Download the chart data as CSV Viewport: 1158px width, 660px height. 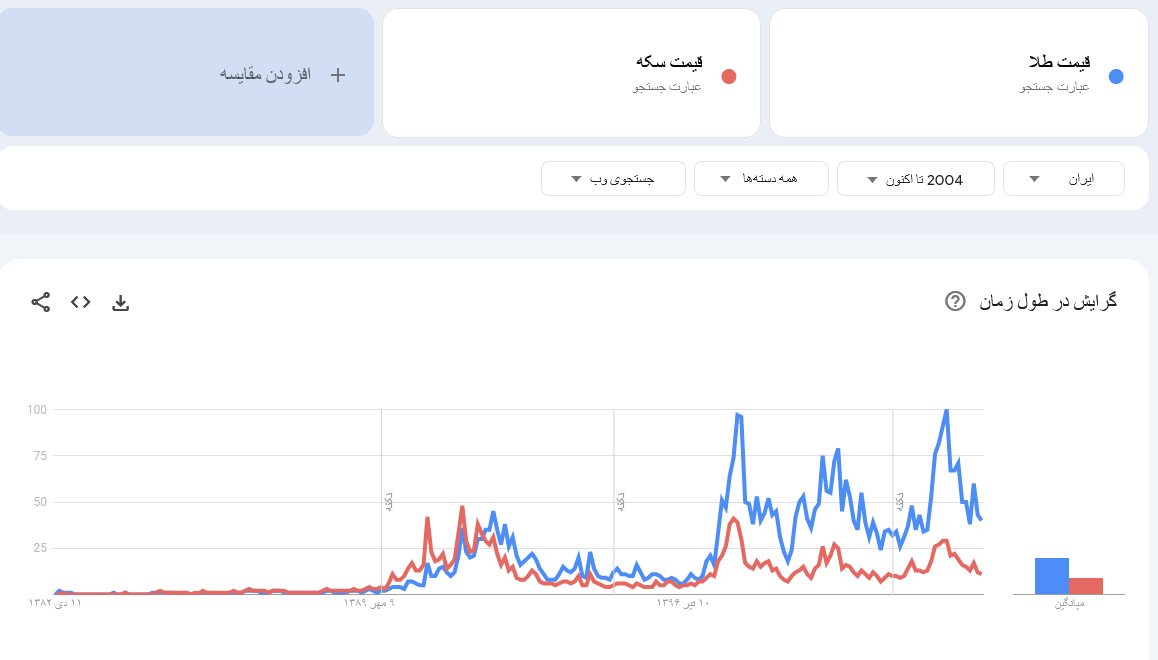(x=121, y=302)
